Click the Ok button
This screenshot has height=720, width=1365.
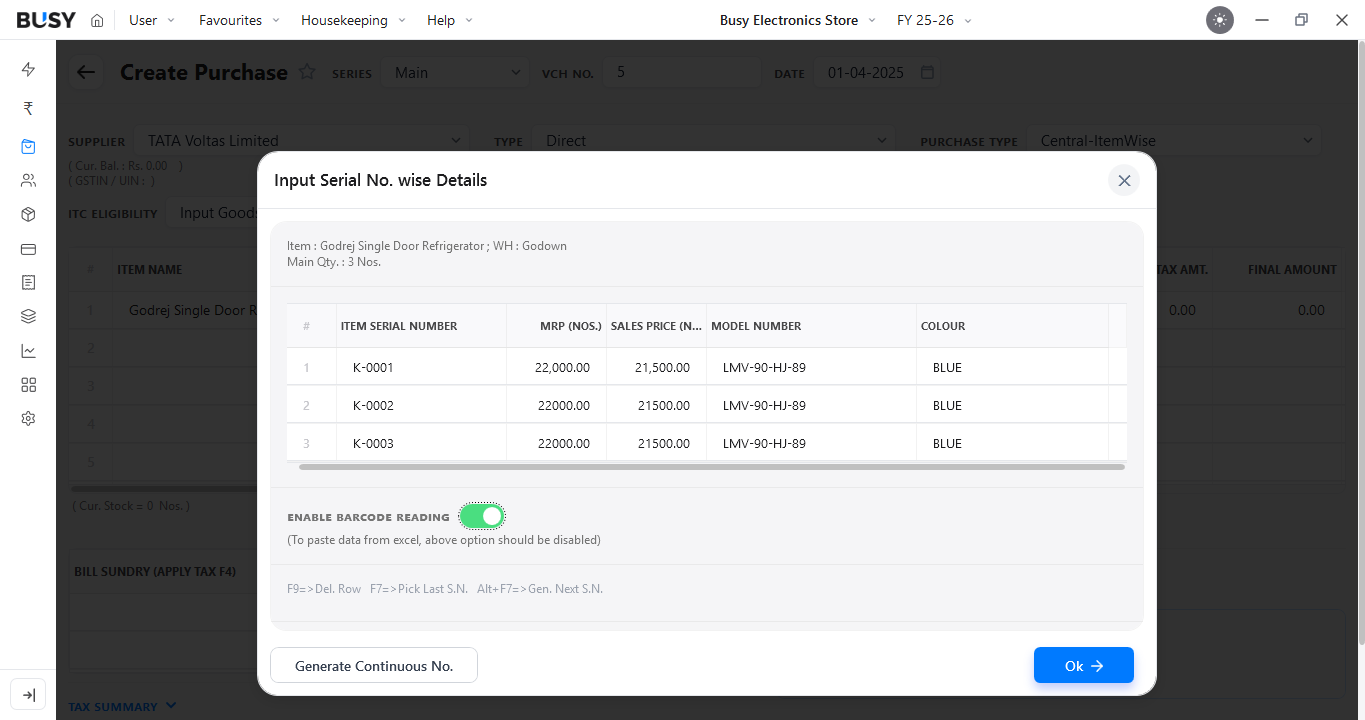pos(1084,665)
